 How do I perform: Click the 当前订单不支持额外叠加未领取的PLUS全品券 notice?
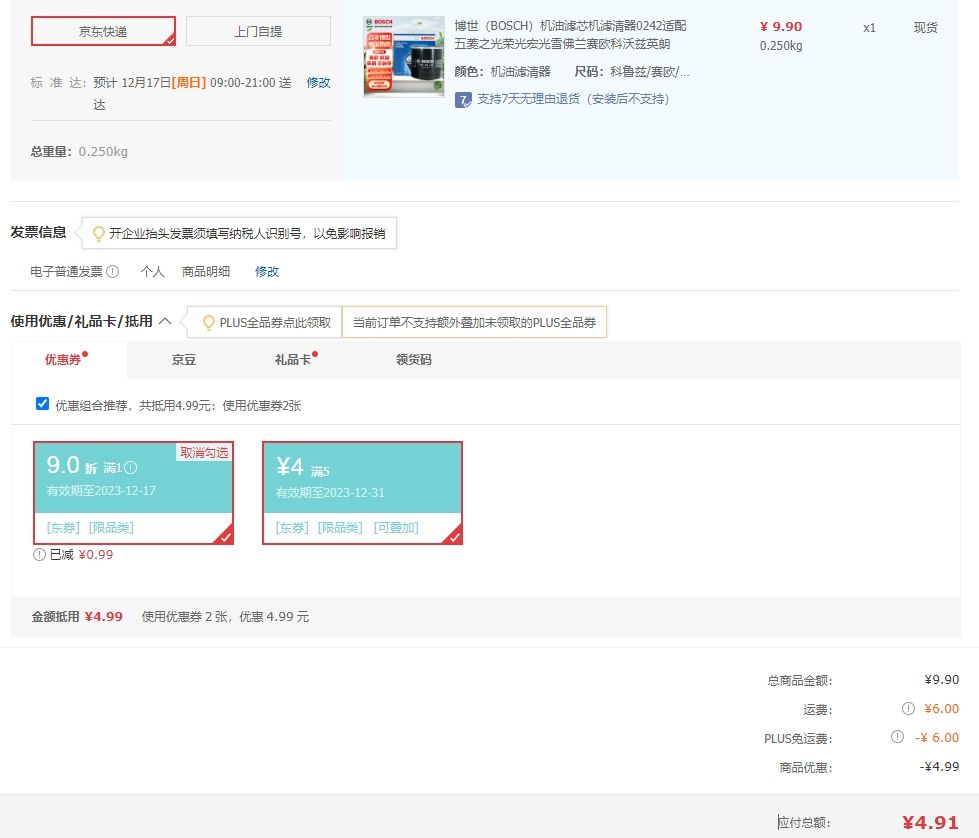pyautogui.click(x=475, y=322)
